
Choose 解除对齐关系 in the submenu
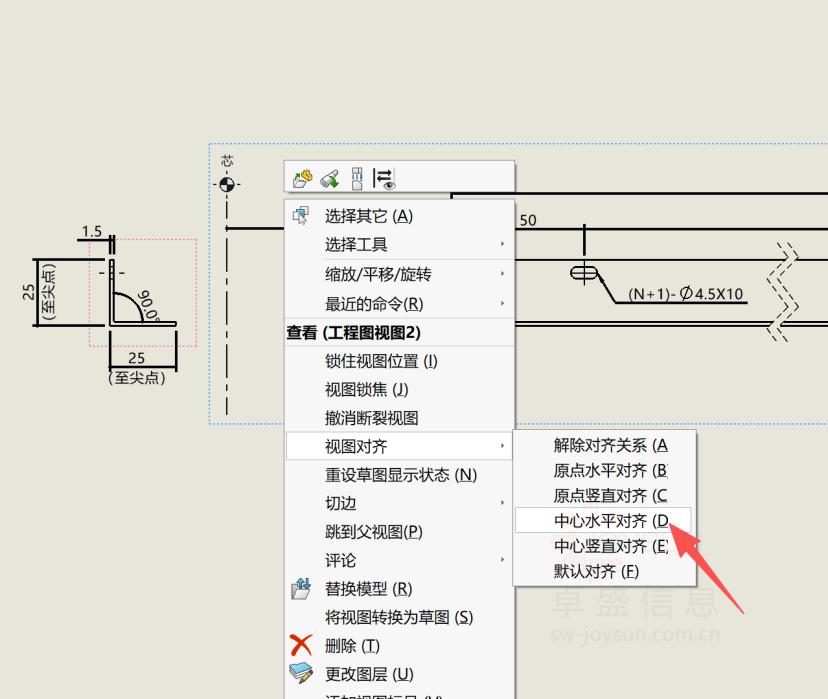[x=610, y=445]
